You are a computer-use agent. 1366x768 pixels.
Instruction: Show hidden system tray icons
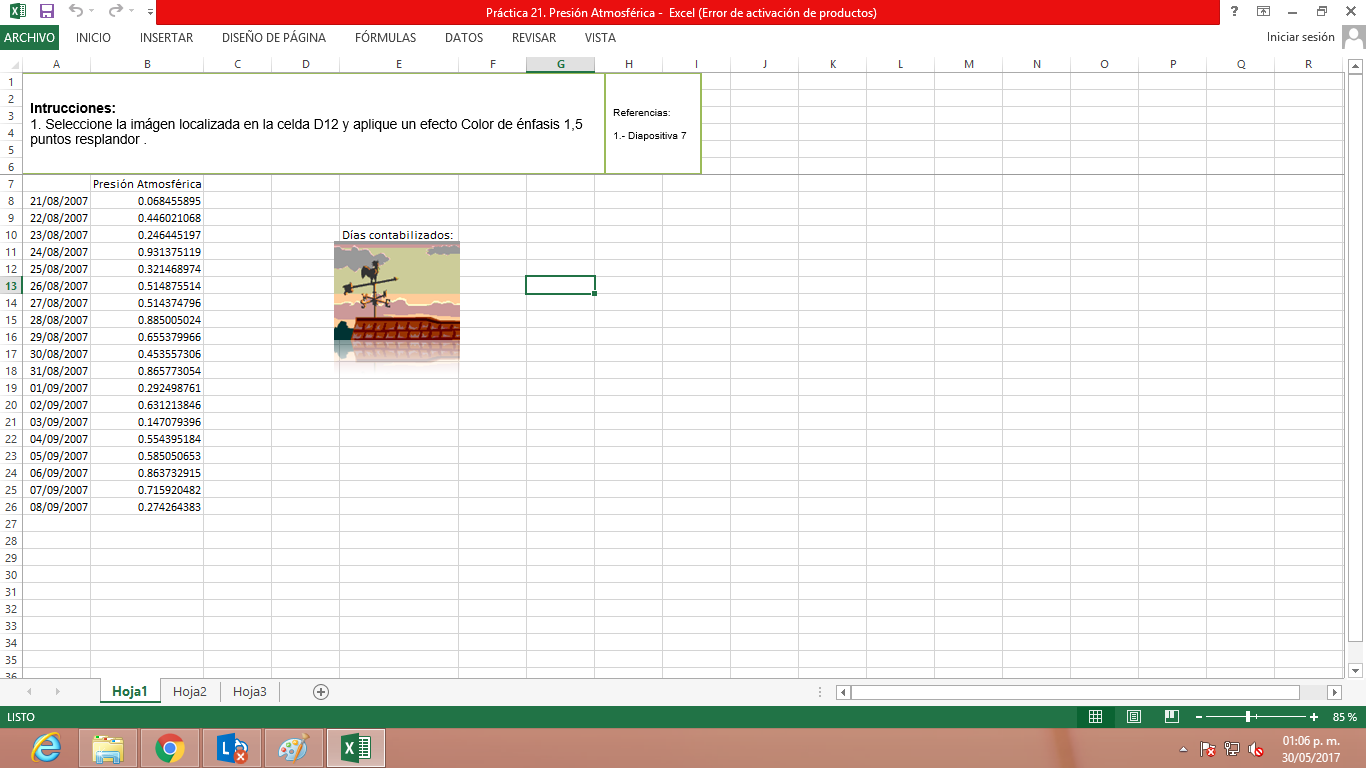(x=1184, y=748)
